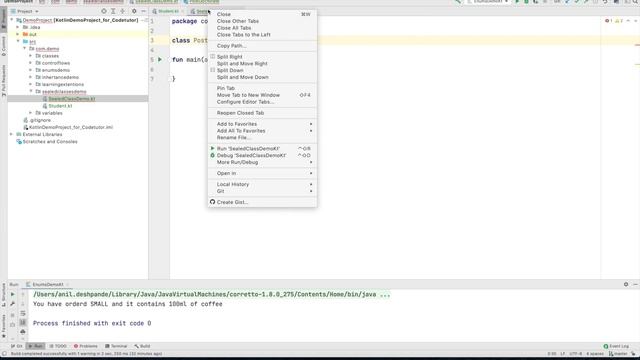Click the Expand All icon in Project panel
The width and height of the screenshot is (640, 360).
(x=113, y=11)
